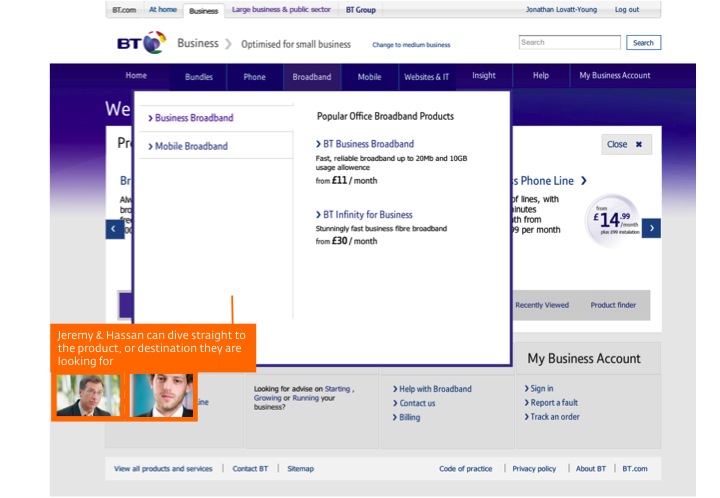Click Phone Line heading text
Image resolution: width=720 pixels, height=498 pixels.
tap(544, 181)
